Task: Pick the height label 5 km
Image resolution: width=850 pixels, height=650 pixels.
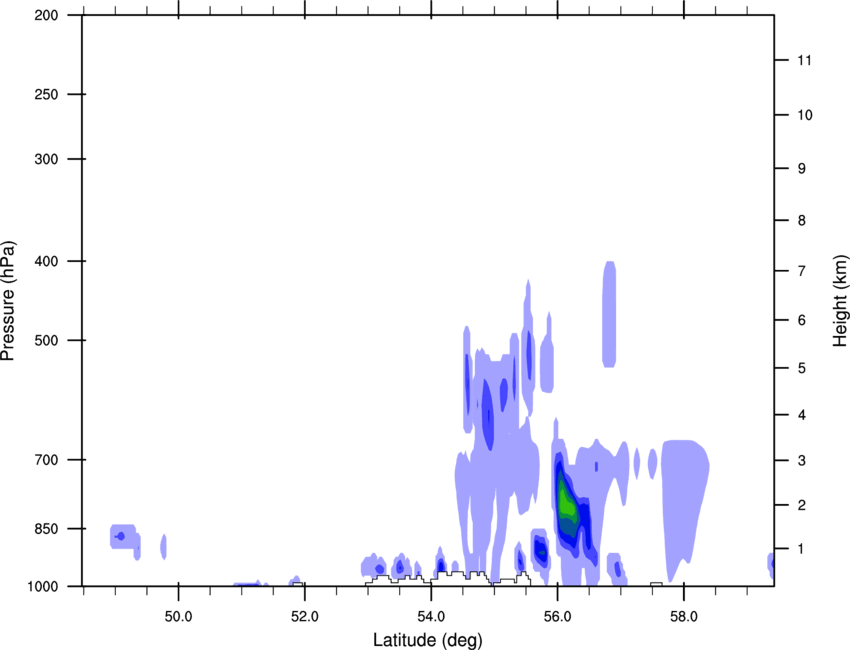Action: point(802,369)
